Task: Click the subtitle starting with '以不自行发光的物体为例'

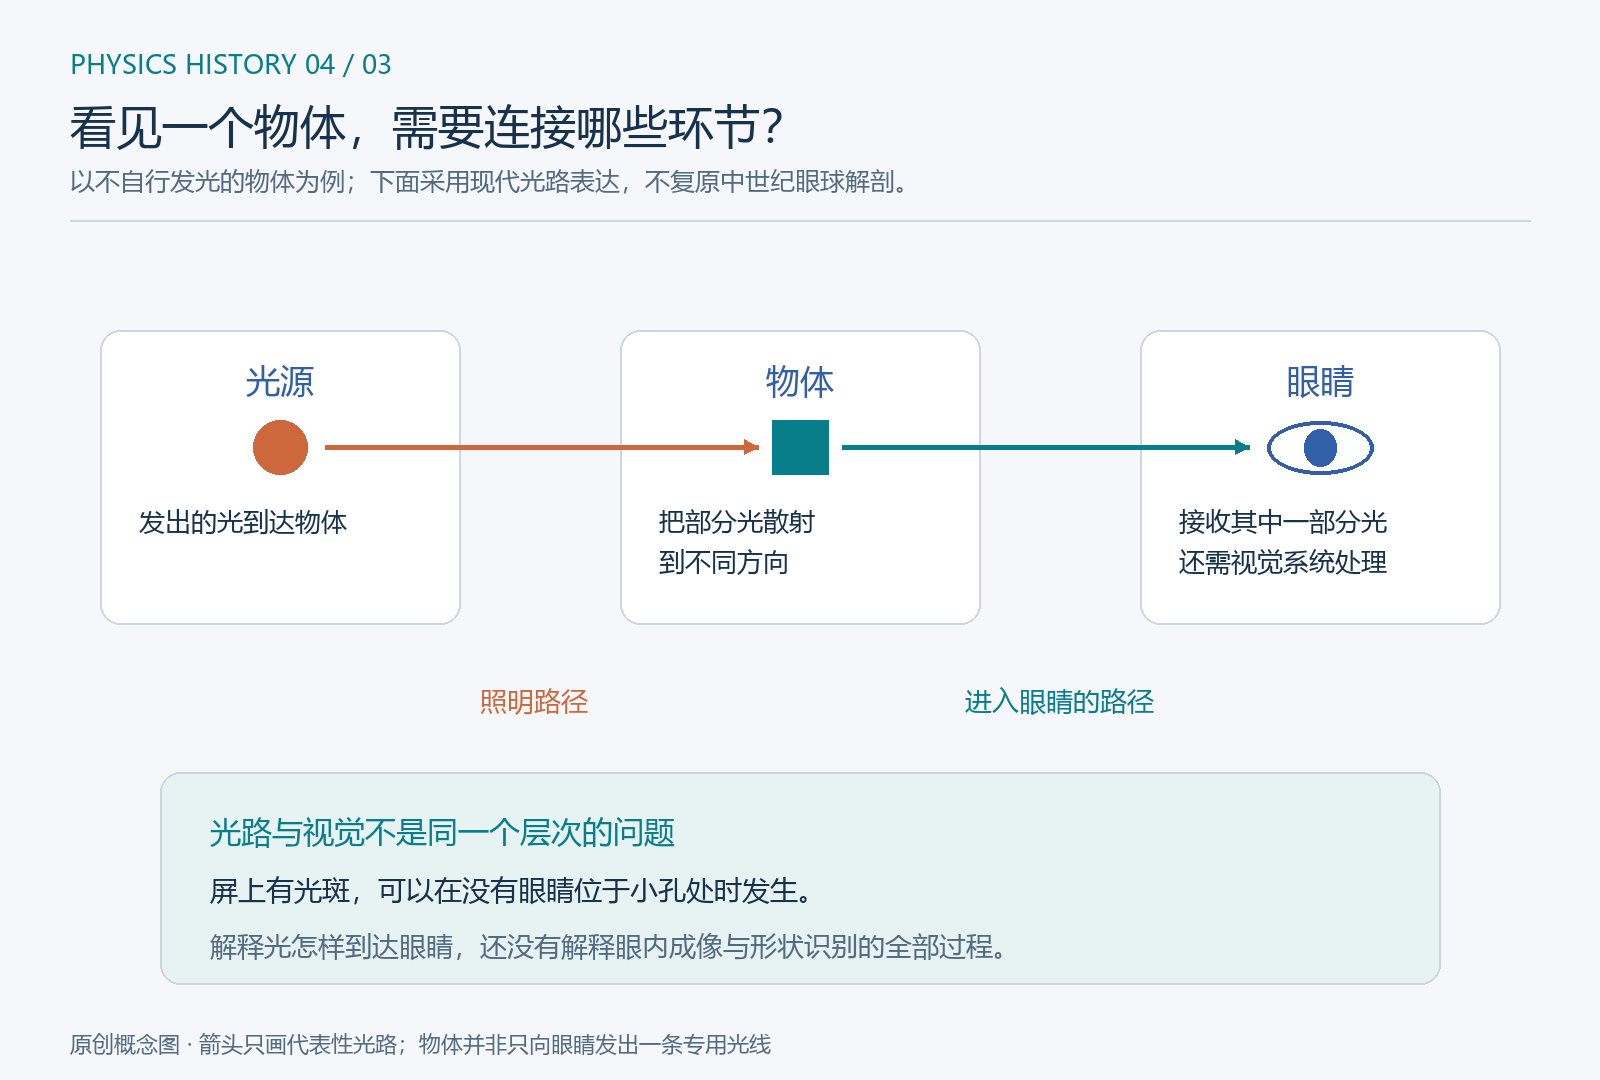Action: point(489,182)
